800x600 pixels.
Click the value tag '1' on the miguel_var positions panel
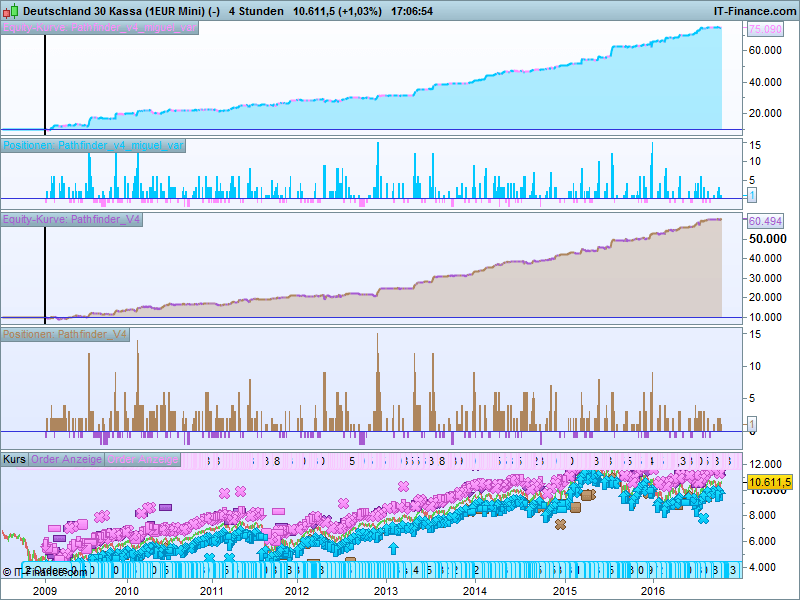click(752, 195)
